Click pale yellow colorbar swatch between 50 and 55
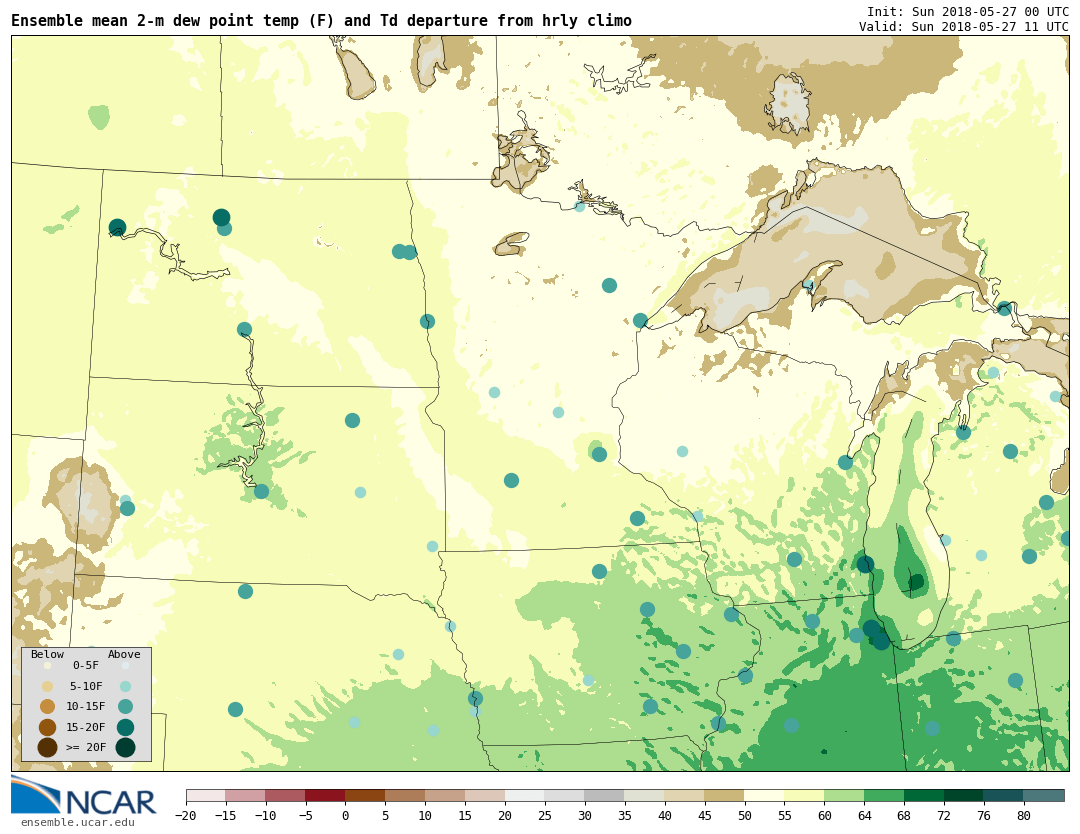 [765, 795]
